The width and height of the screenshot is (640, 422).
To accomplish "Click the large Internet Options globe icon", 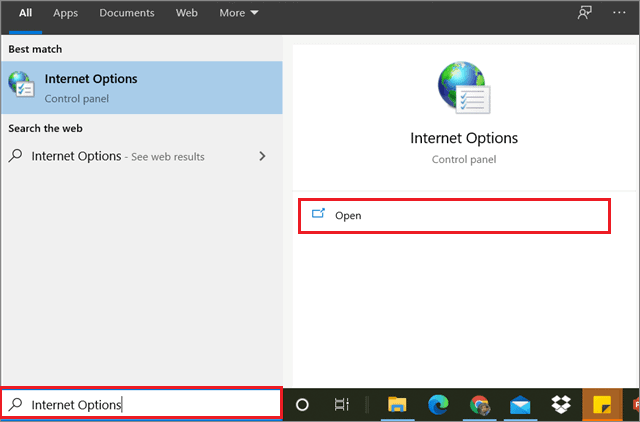I will pyautogui.click(x=464, y=88).
